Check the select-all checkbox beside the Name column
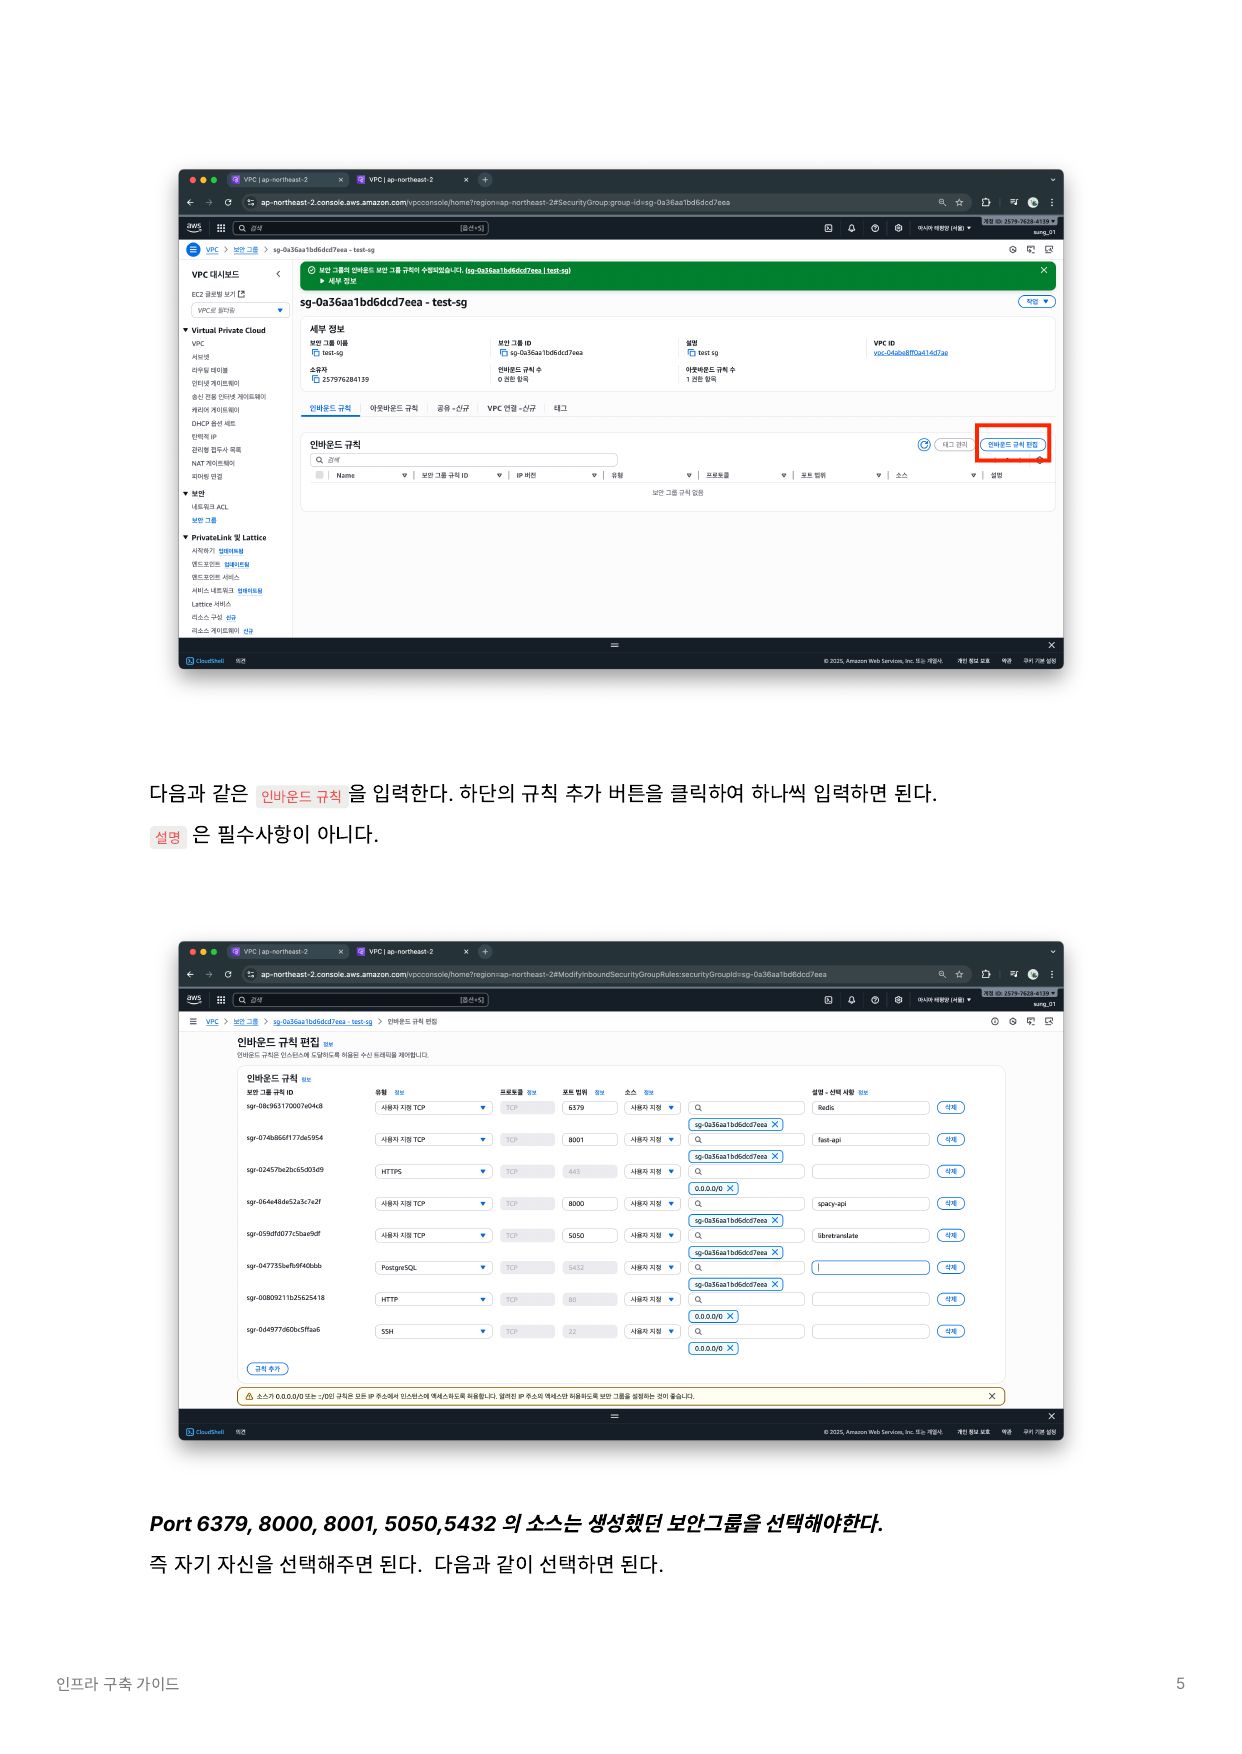1242x1754 pixels. [319, 476]
